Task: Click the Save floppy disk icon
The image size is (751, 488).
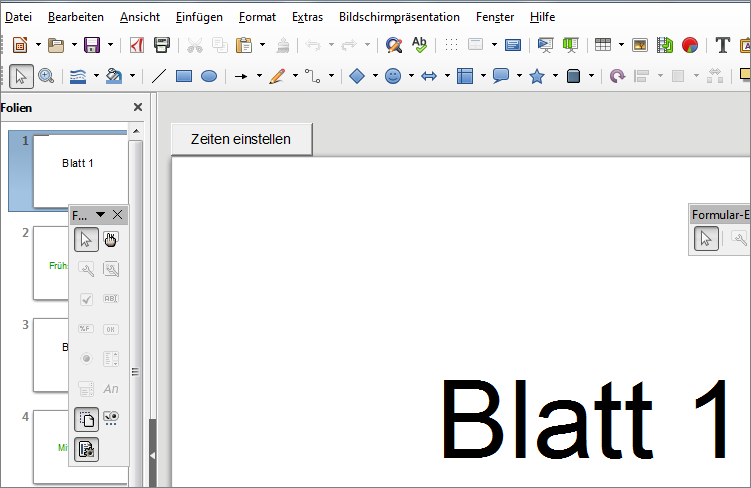Action: pos(92,45)
